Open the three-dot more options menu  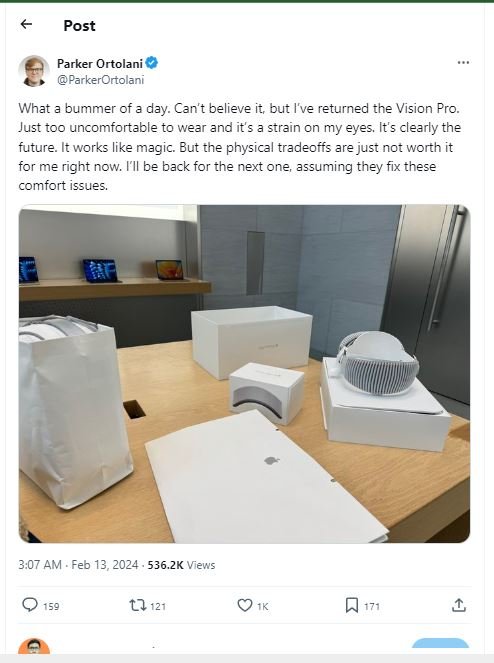tap(463, 63)
